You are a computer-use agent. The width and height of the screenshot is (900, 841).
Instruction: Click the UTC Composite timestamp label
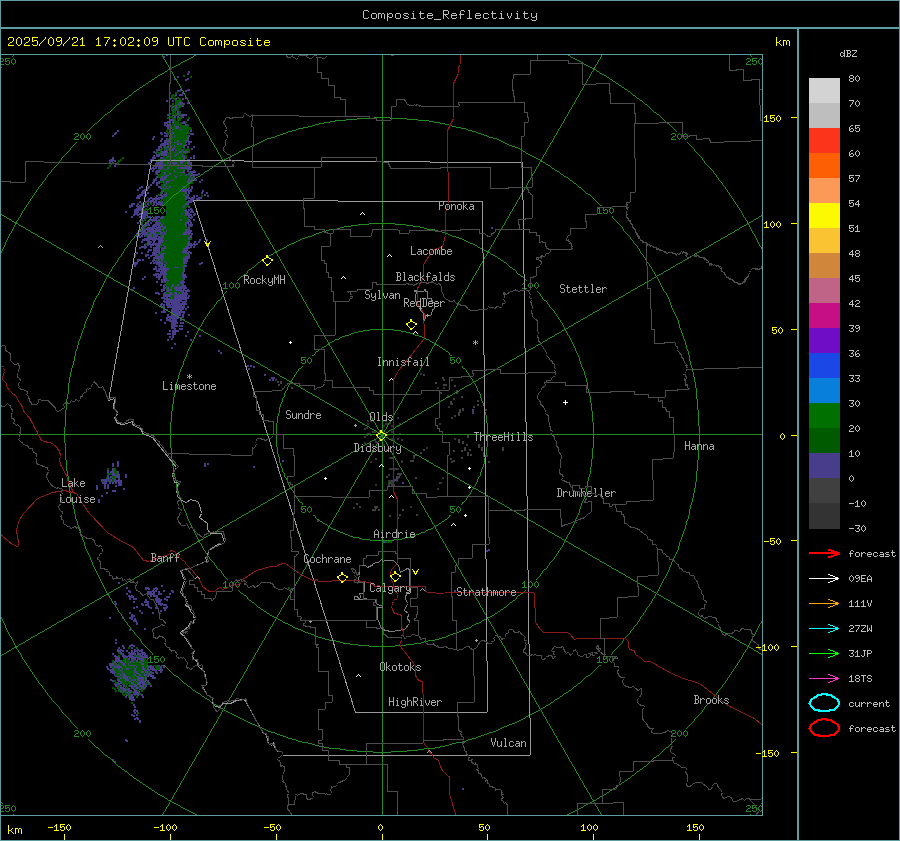(x=138, y=42)
